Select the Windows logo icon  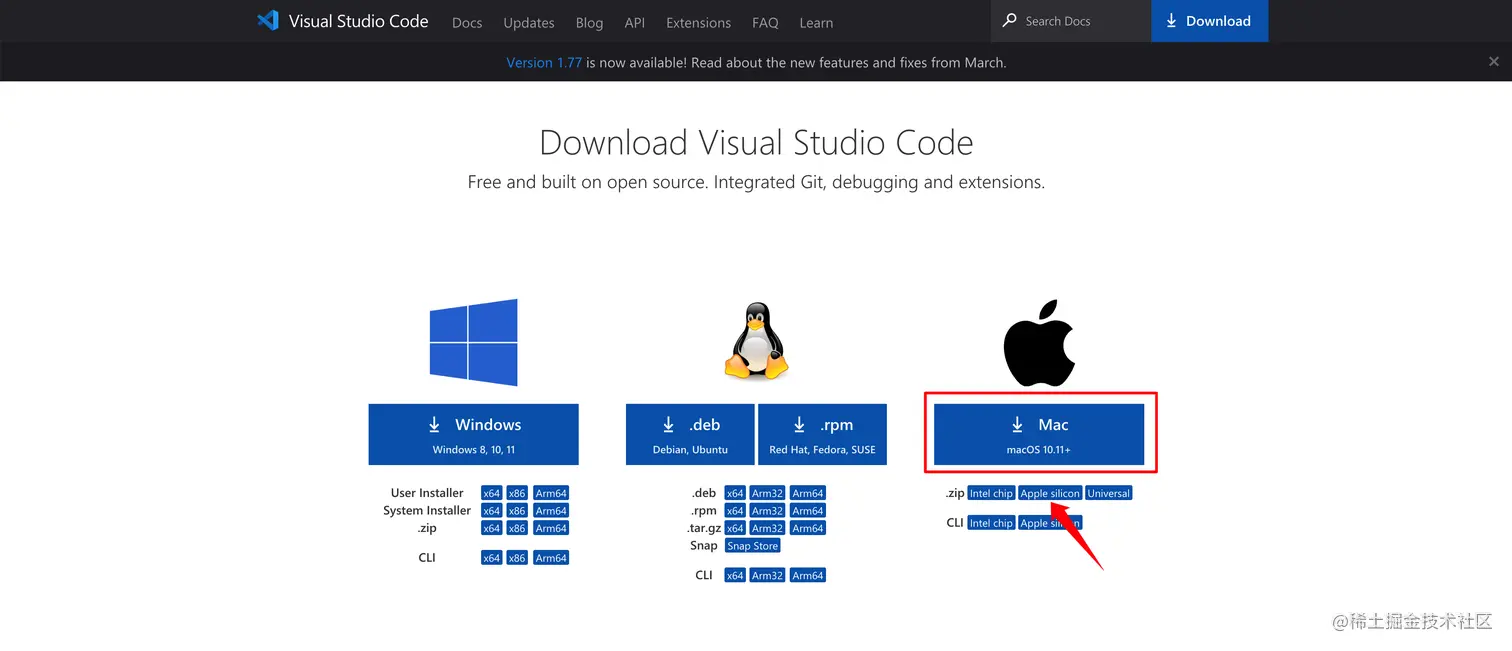click(473, 341)
